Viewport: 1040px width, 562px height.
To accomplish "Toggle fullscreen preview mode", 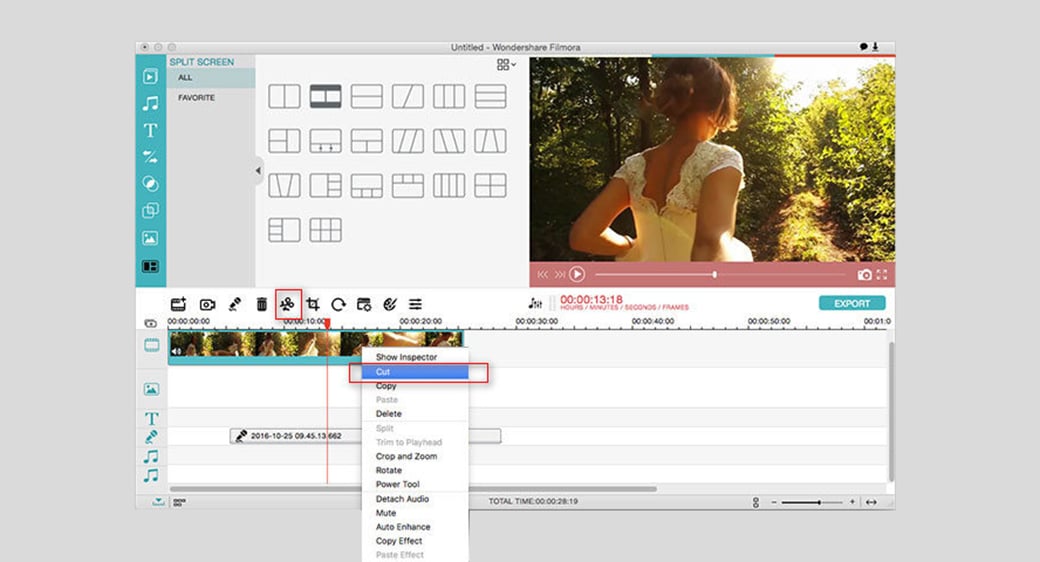I will tap(882, 274).
